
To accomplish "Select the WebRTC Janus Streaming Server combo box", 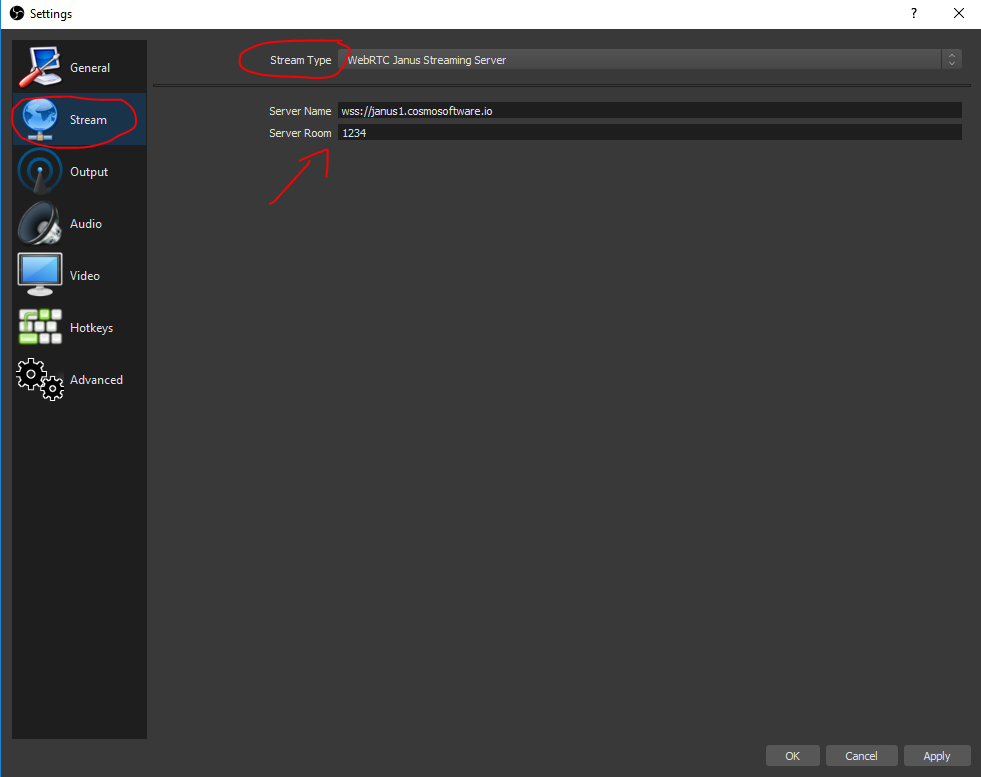I will point(650,59).
